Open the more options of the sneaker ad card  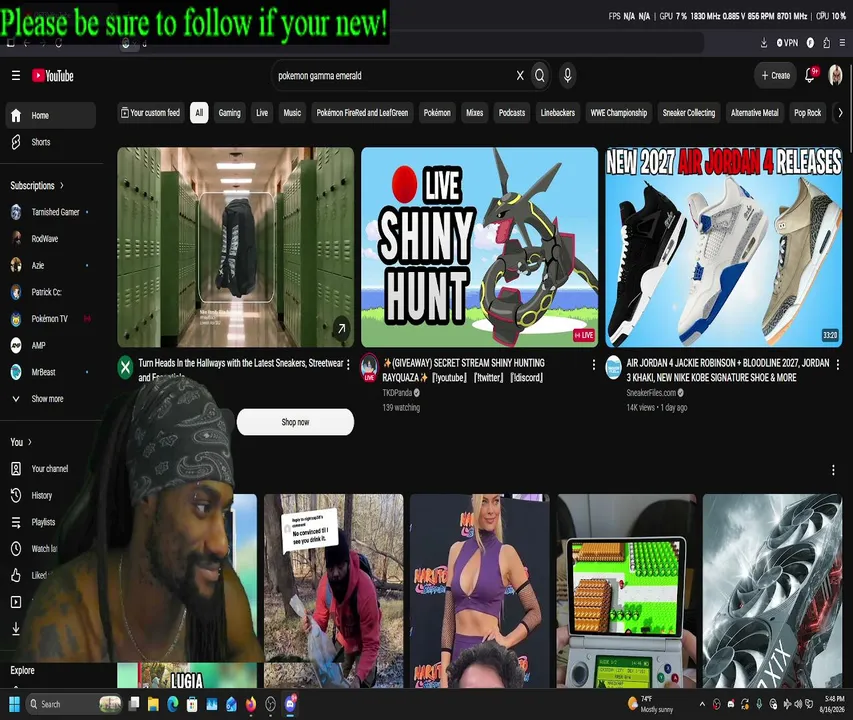tap(348, 364)
